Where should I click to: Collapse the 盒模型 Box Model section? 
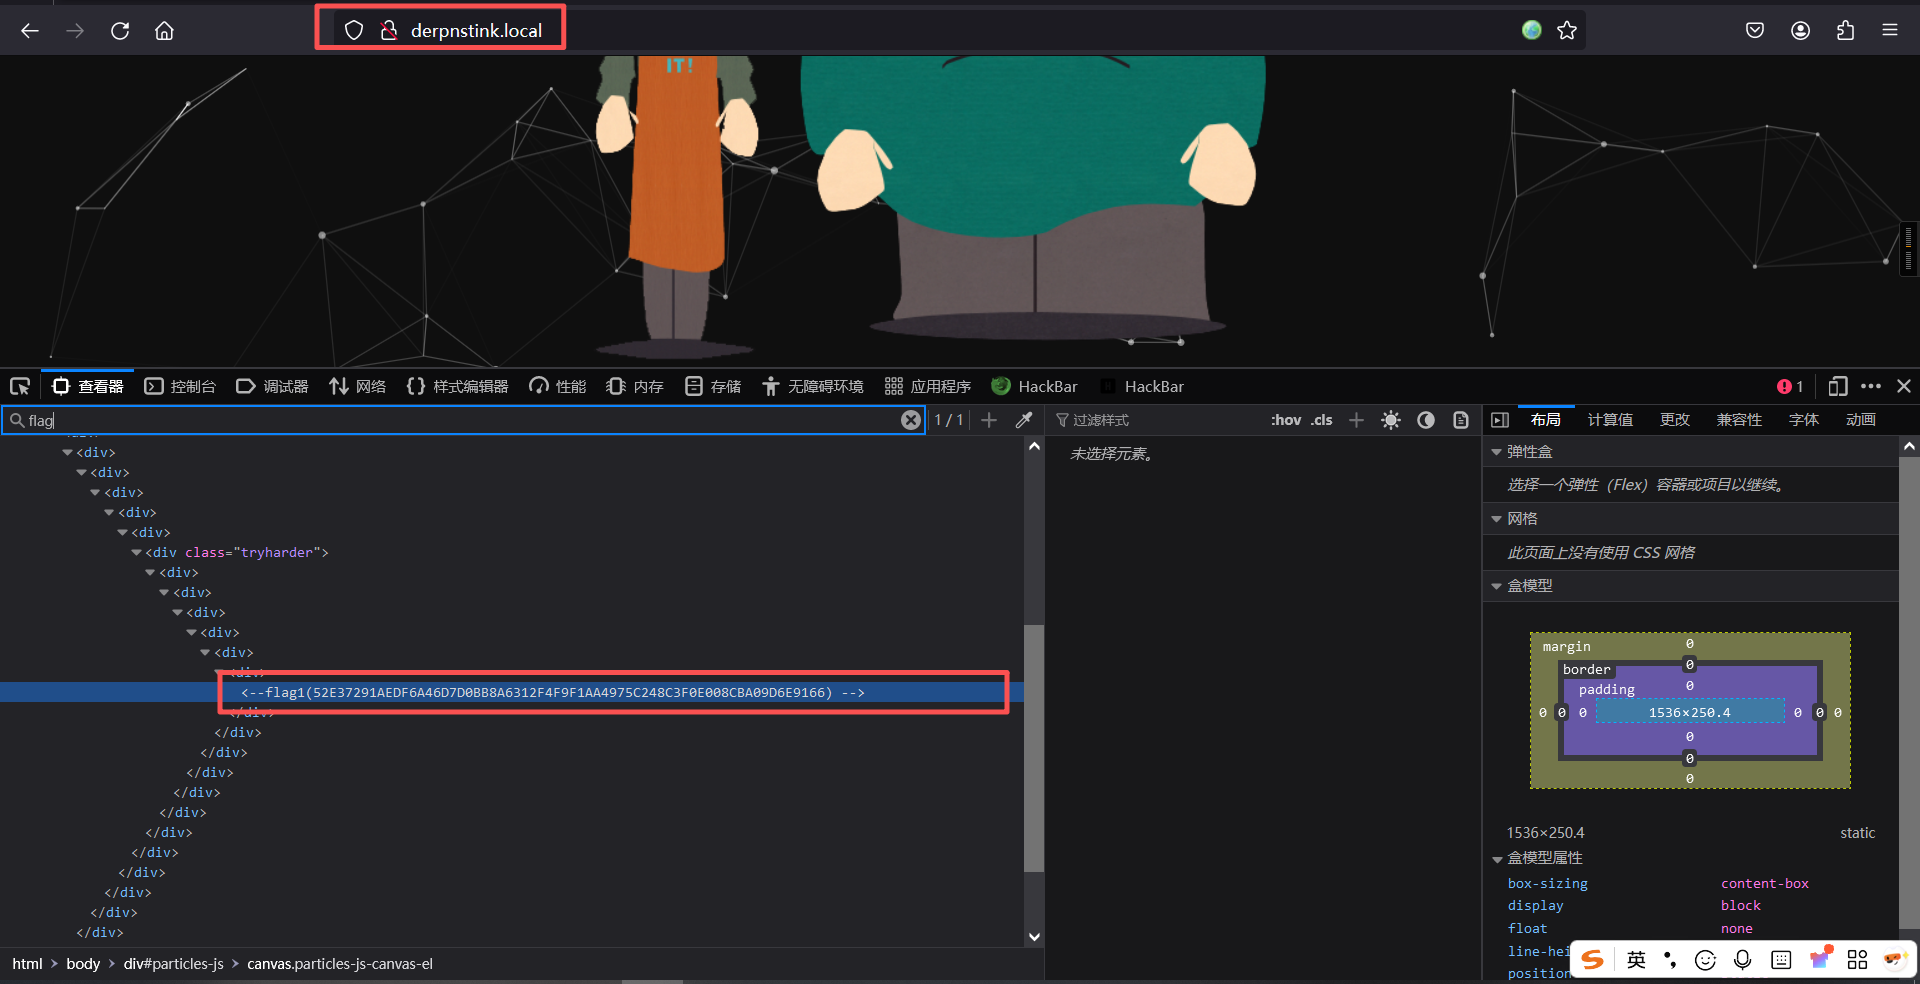click(1497, 586)
